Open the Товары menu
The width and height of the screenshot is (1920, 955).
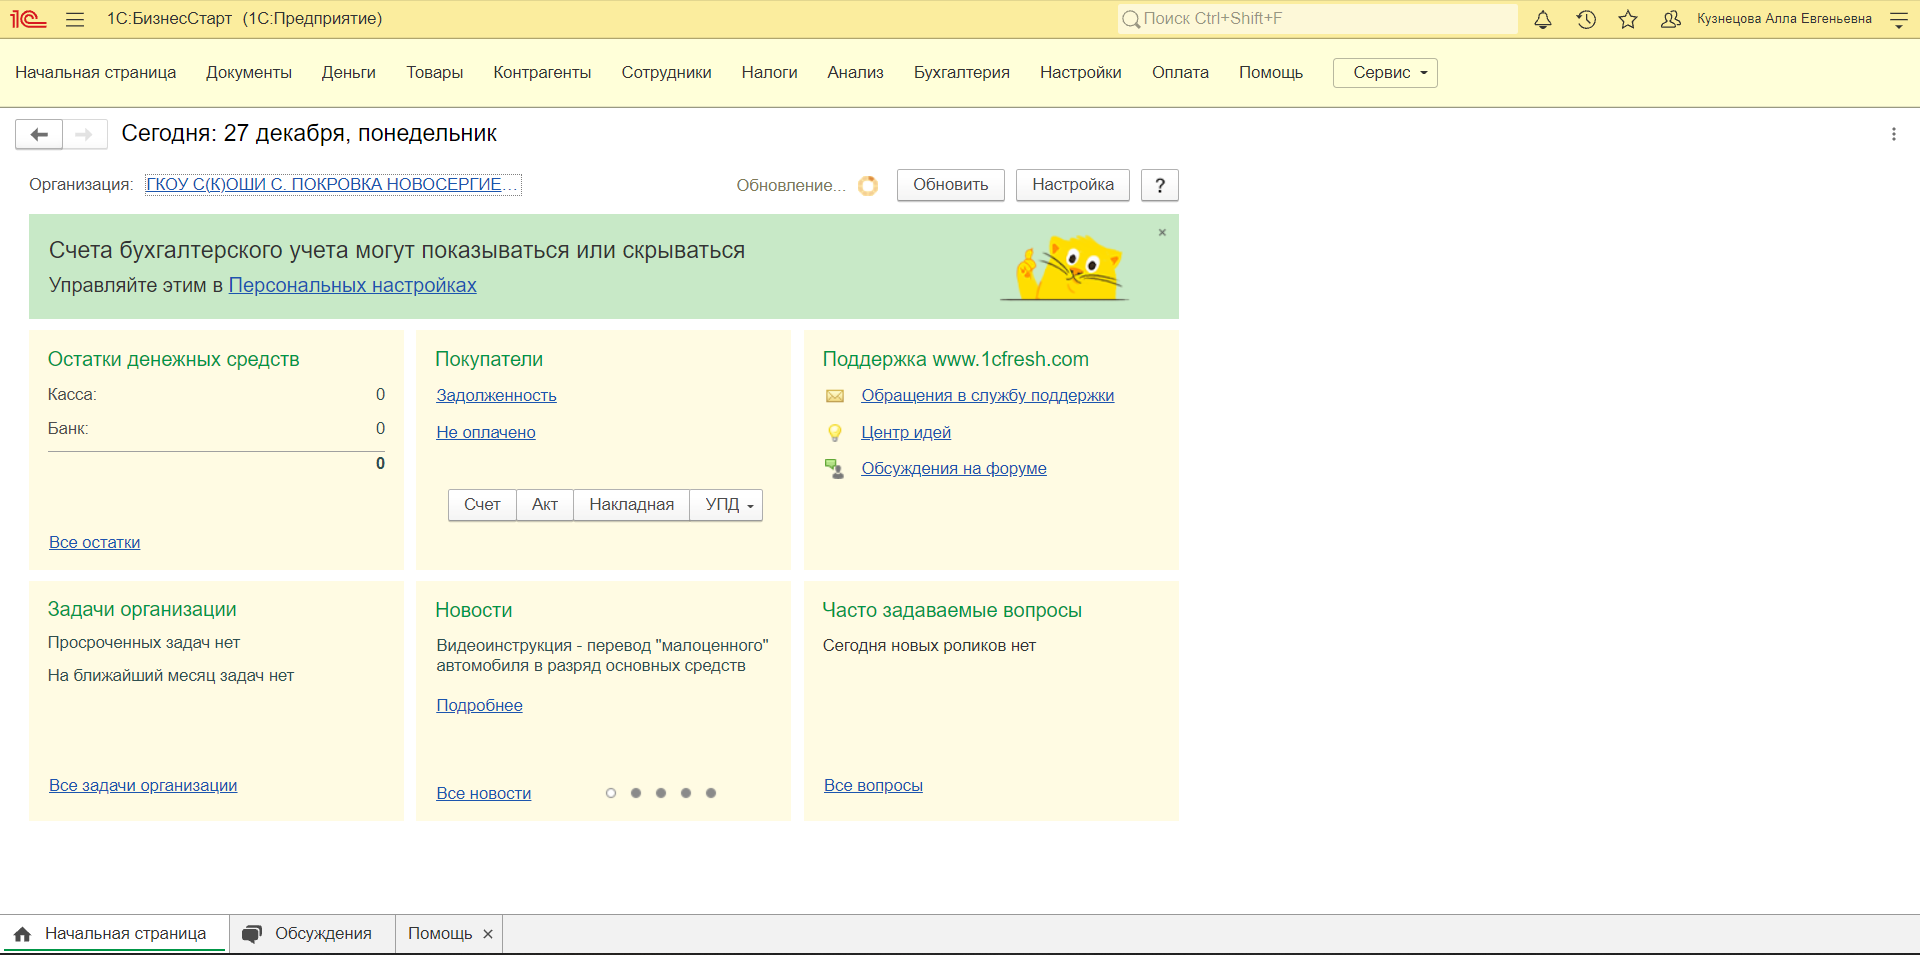[x=435, y=73]
